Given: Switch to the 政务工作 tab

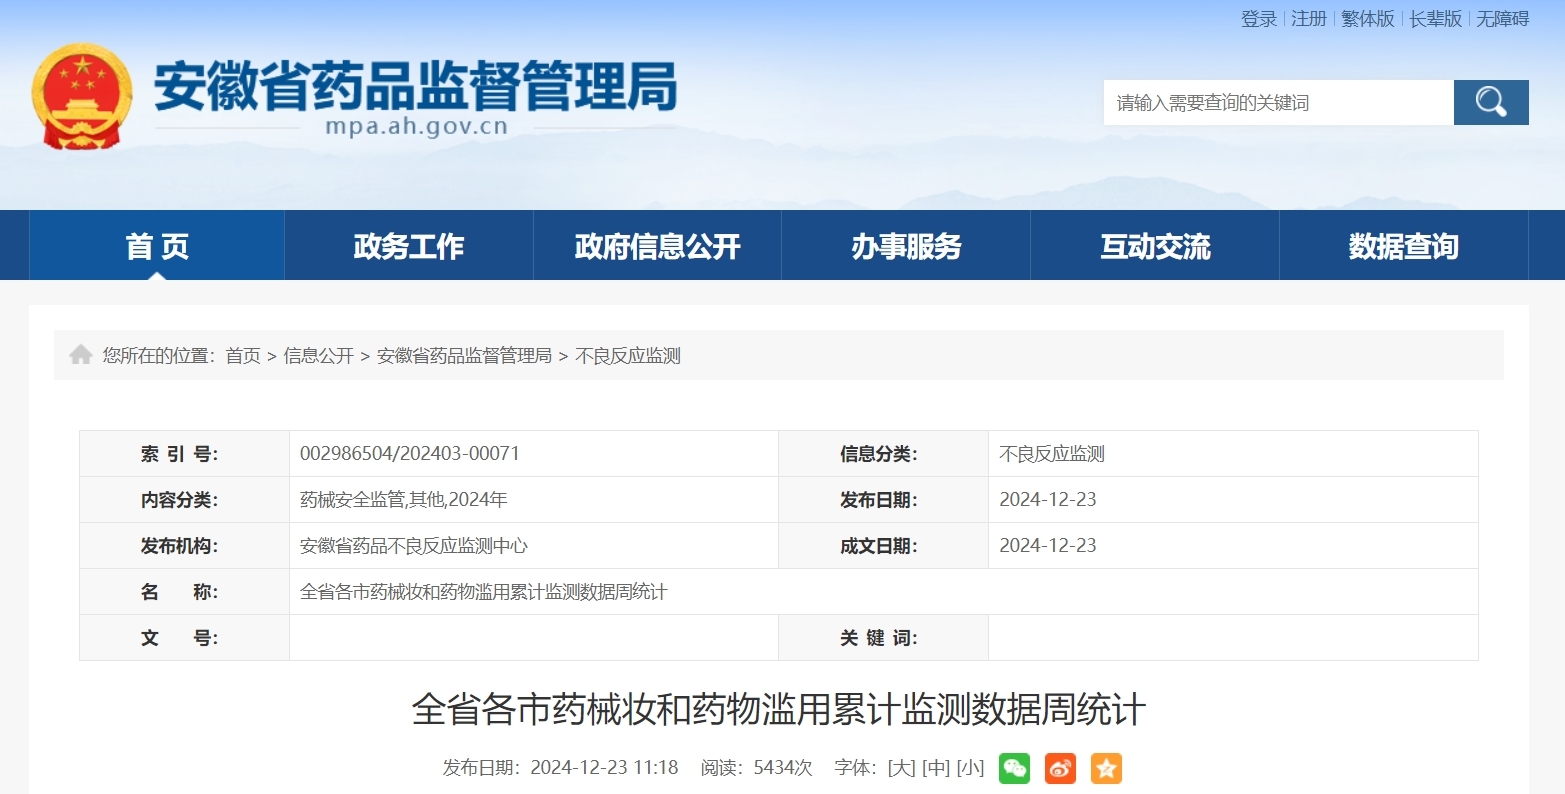Looking at the screenshot, I should 407,245.
